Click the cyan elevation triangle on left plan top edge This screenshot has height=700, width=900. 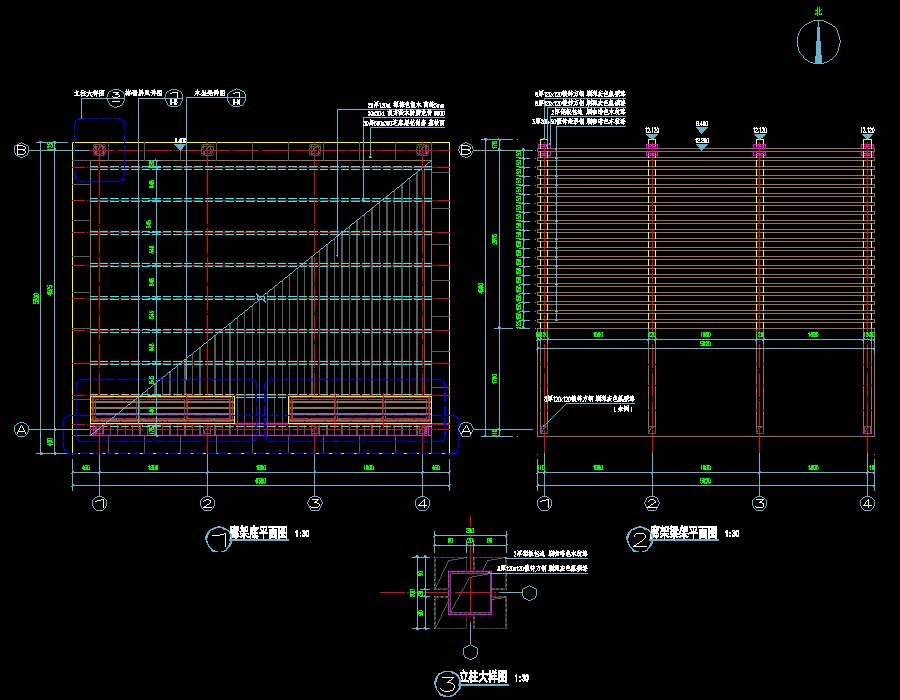180,146
